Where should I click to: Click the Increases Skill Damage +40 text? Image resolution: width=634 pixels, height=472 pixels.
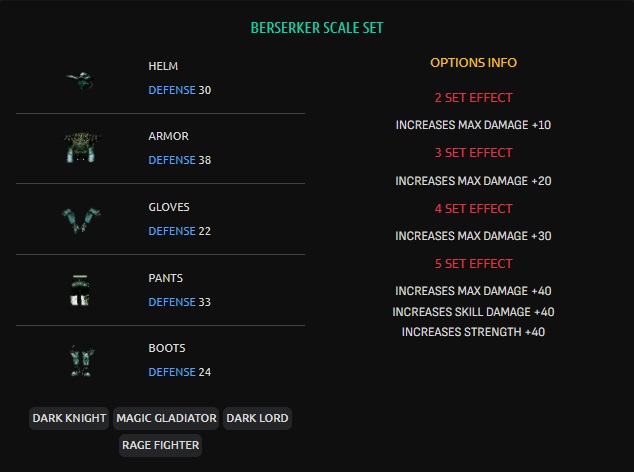point(473,312)
